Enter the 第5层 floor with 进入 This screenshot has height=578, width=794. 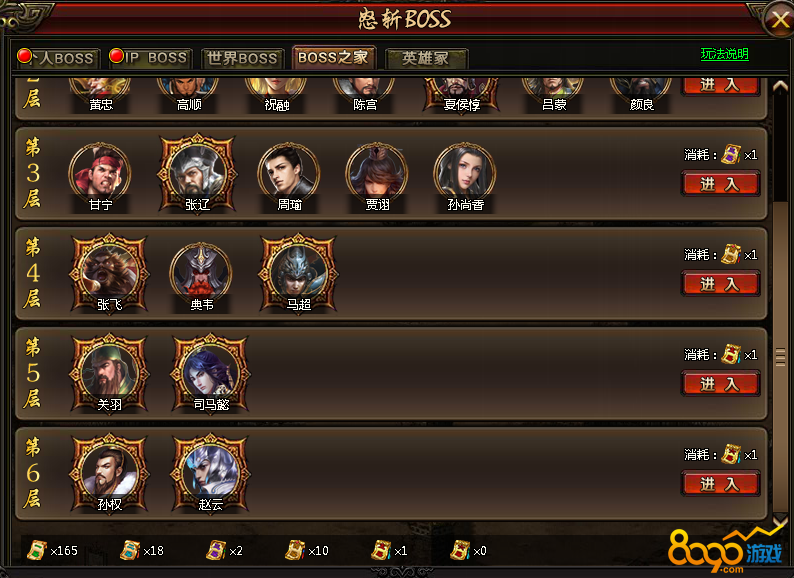(x=720, y=384)
